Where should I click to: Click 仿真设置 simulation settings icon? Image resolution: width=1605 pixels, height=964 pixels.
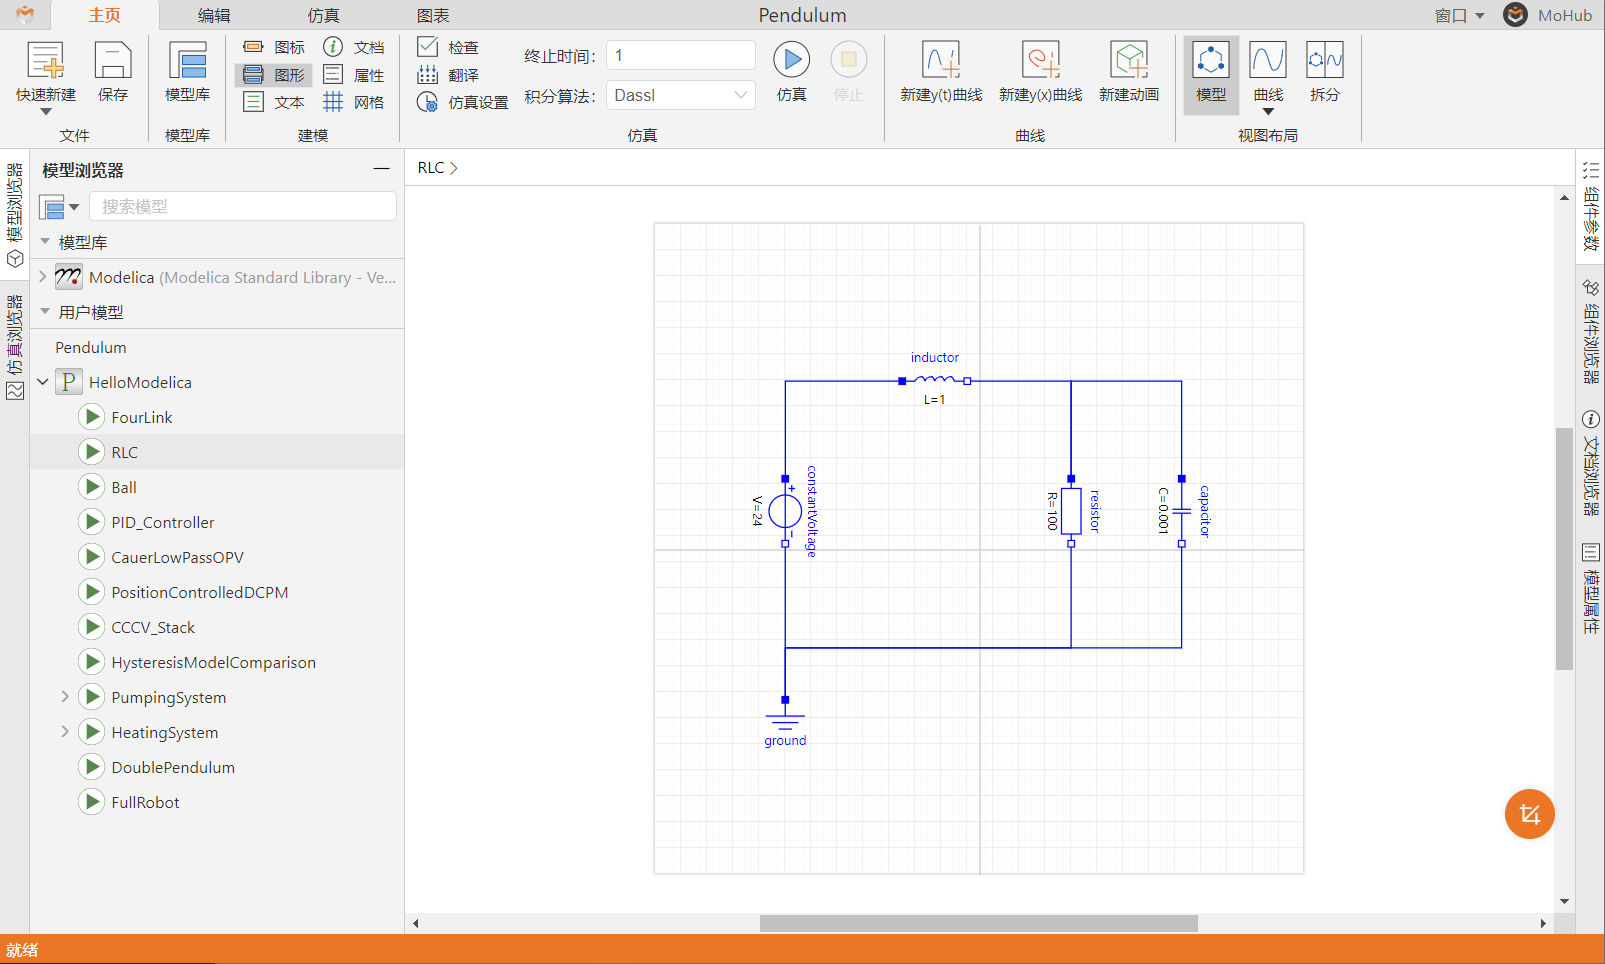[427, 102]
